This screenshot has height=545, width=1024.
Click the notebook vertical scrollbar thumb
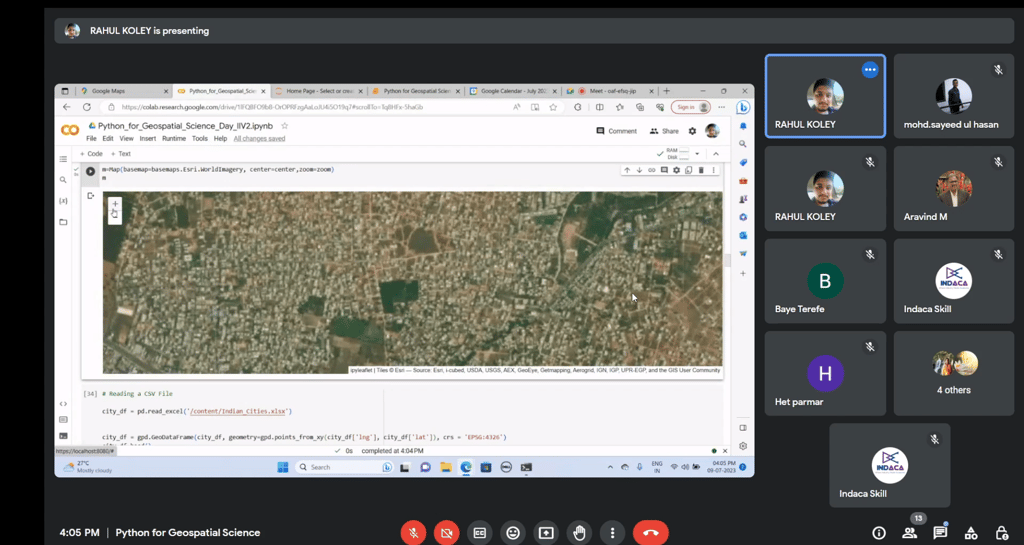coord(728,260)
